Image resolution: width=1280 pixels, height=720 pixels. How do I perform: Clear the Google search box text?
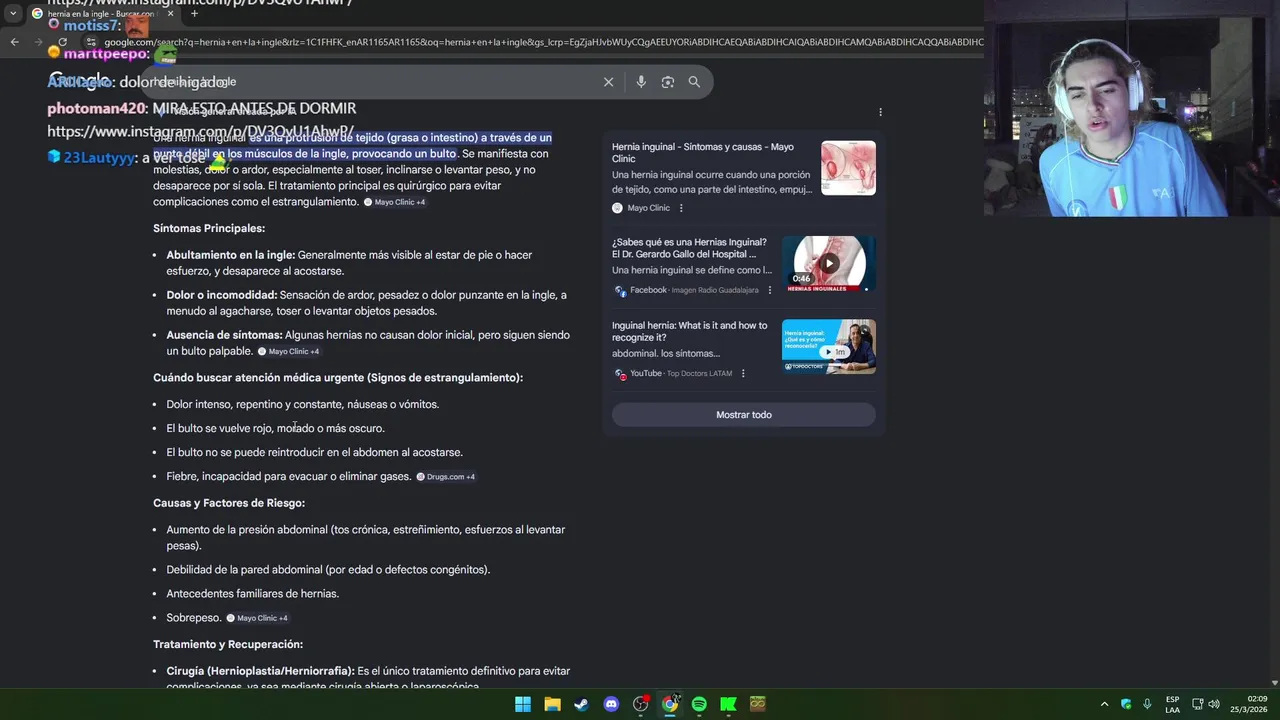pos(608,82)
